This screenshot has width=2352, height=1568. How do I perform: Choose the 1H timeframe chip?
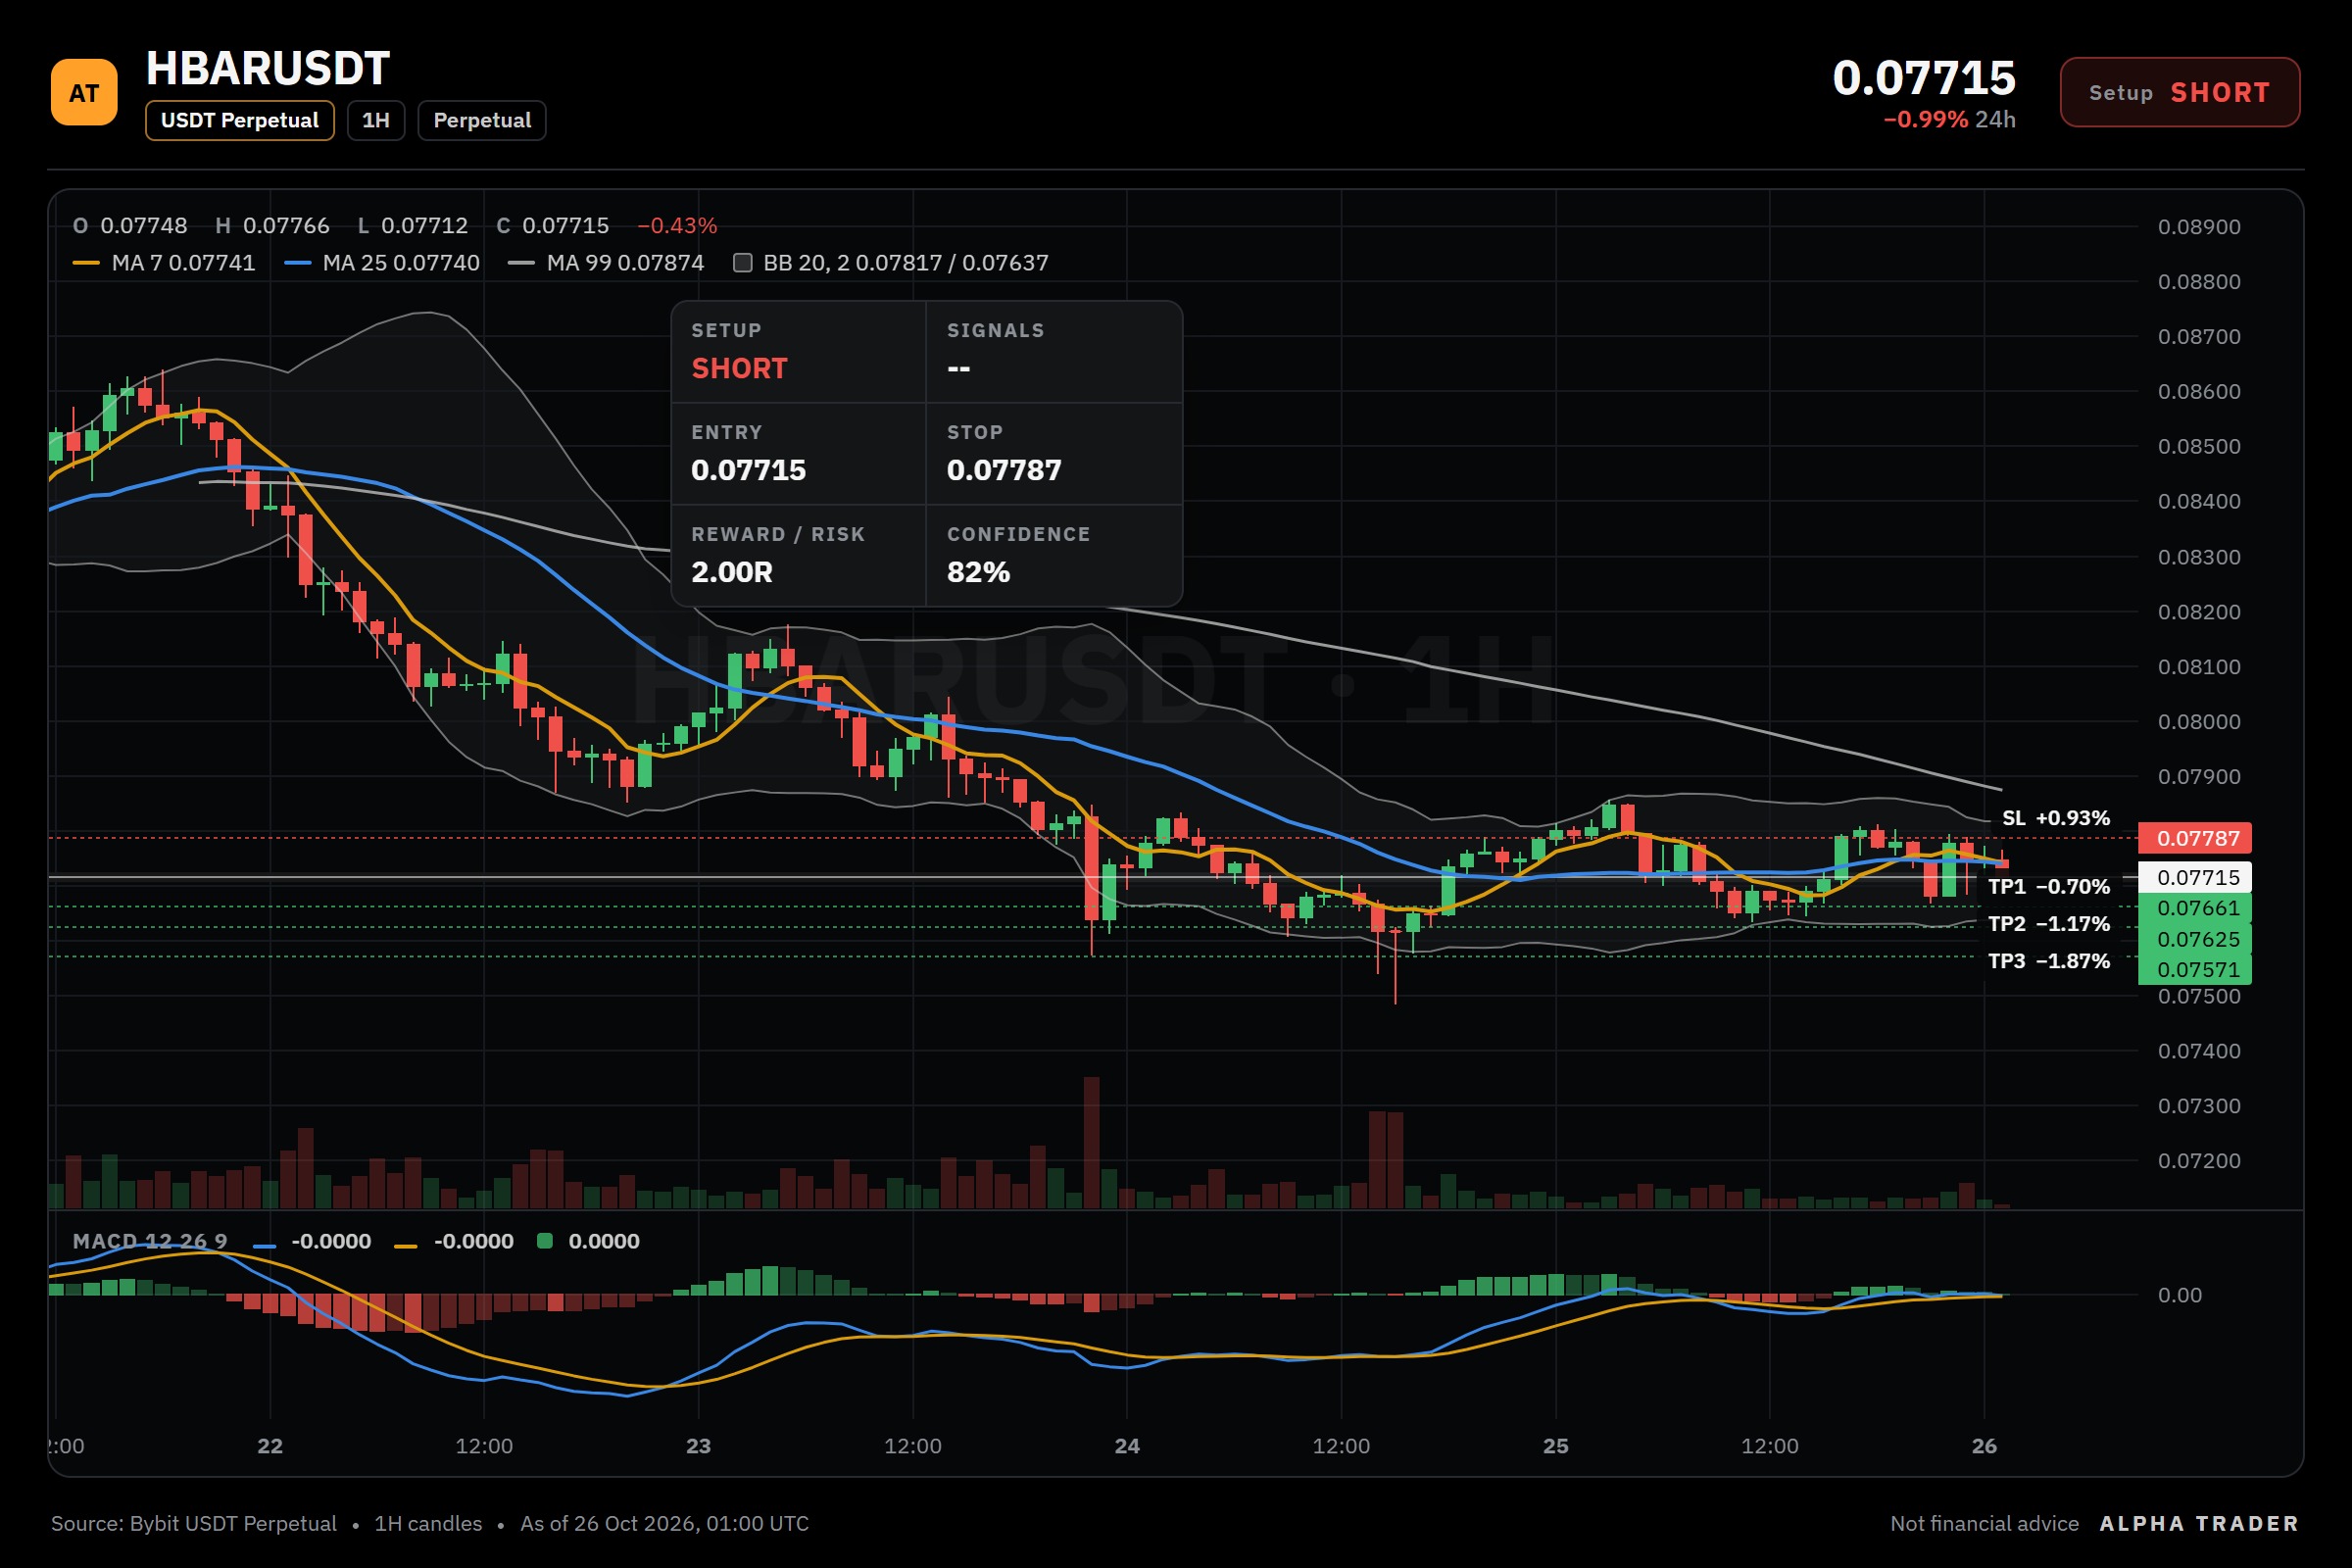376,120
